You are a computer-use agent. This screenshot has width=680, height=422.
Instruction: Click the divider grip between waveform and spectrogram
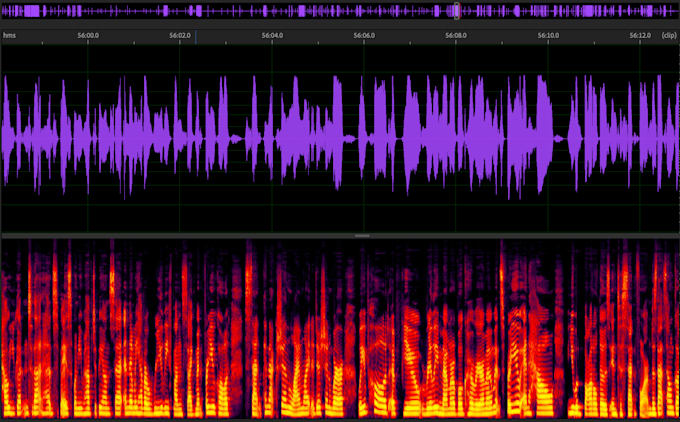click(362, 236)
